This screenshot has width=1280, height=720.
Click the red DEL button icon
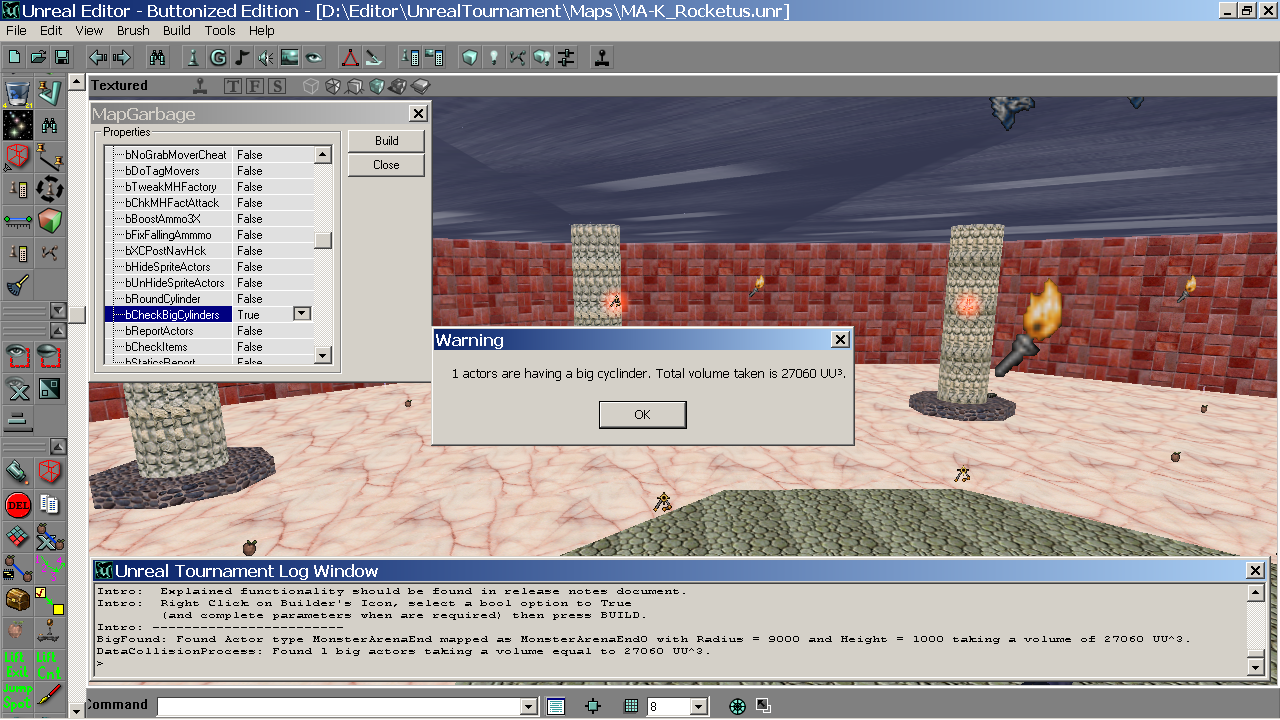tap(17, 505)
